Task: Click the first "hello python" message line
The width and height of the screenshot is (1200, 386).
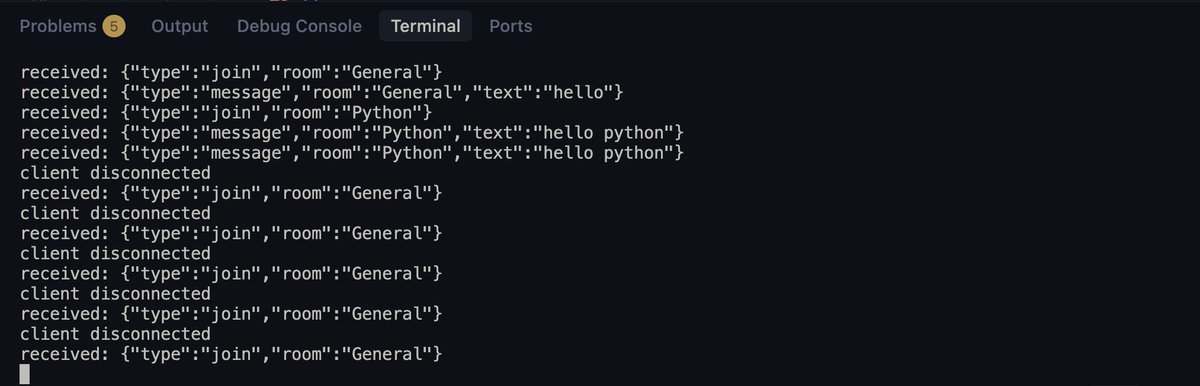Action: click(x=352, y=132)
